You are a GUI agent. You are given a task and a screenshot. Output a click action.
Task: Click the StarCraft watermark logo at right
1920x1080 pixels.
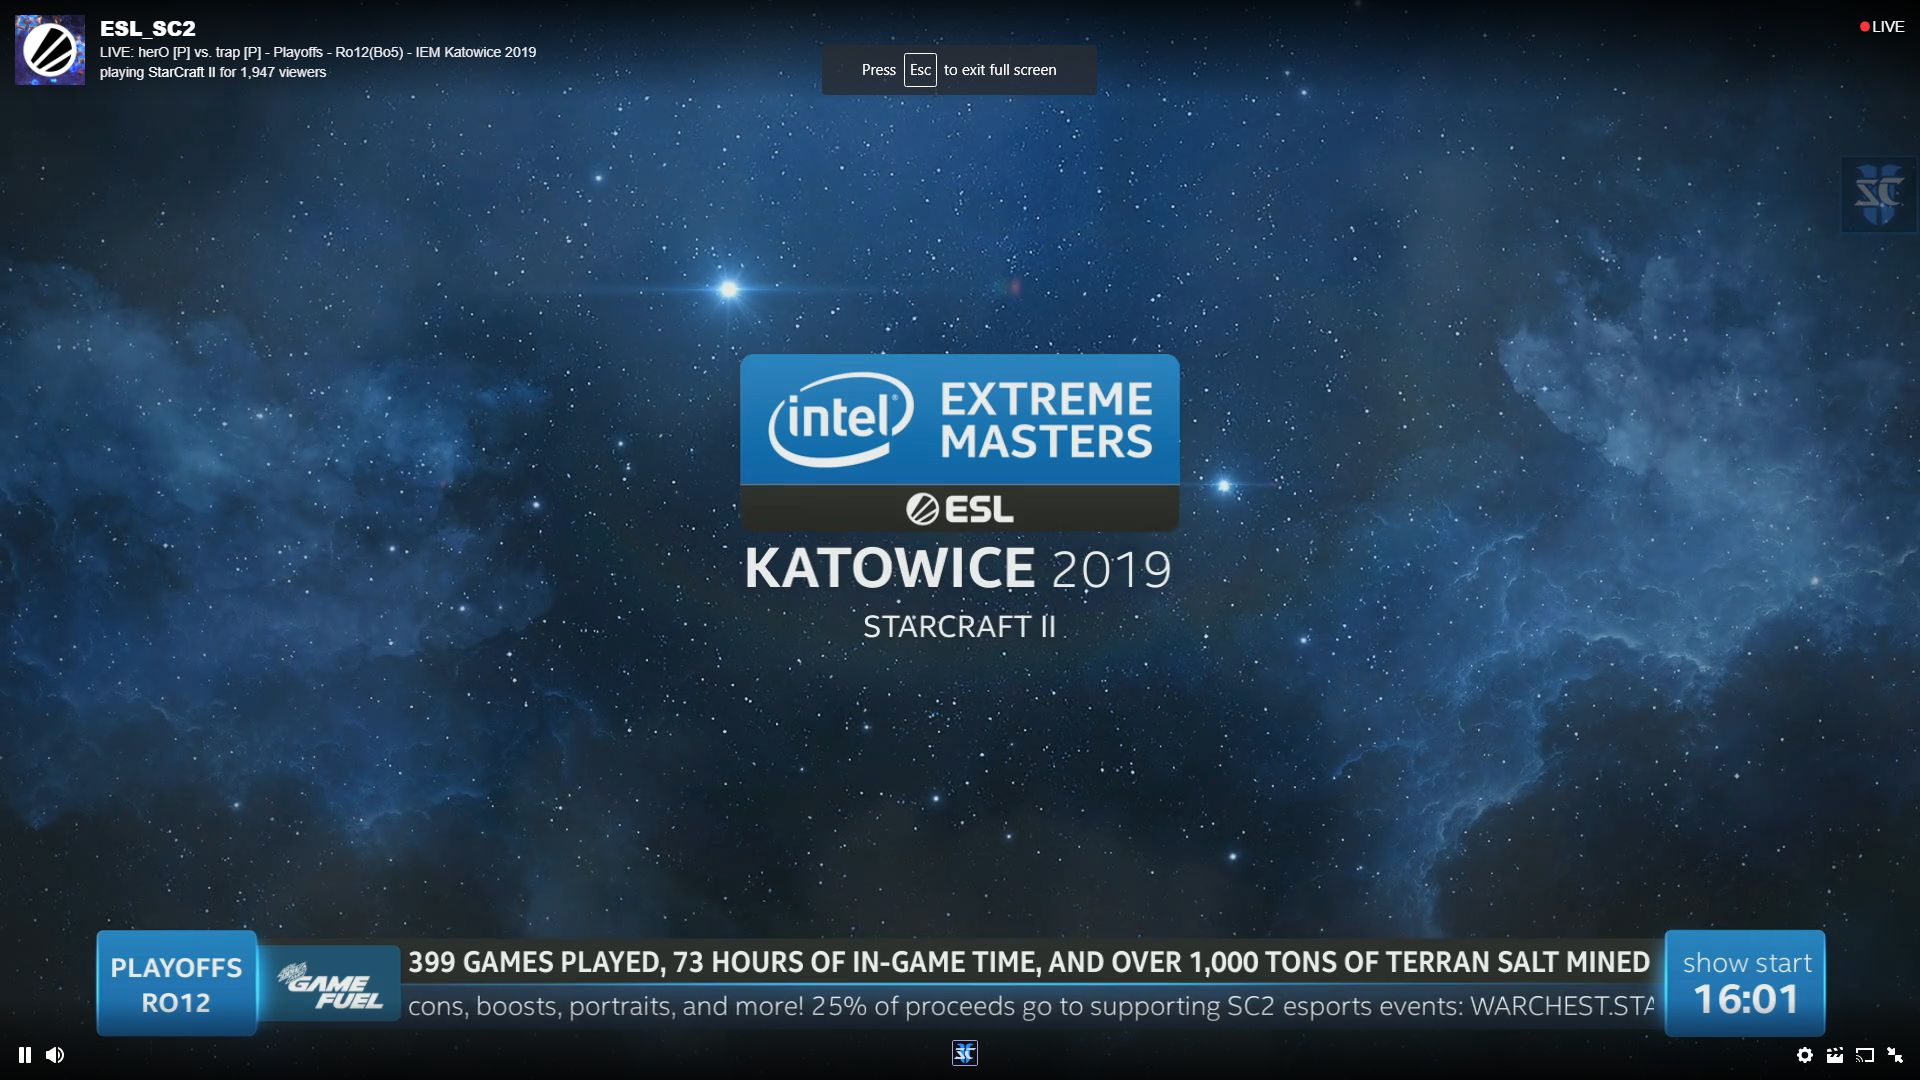[x=1878, y=195]
